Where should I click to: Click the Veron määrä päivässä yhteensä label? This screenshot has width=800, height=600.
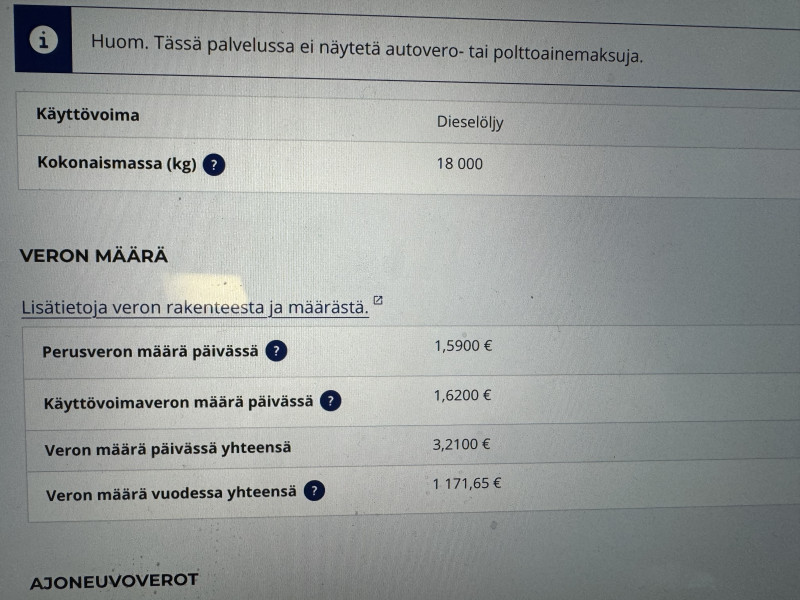(168, 448)
